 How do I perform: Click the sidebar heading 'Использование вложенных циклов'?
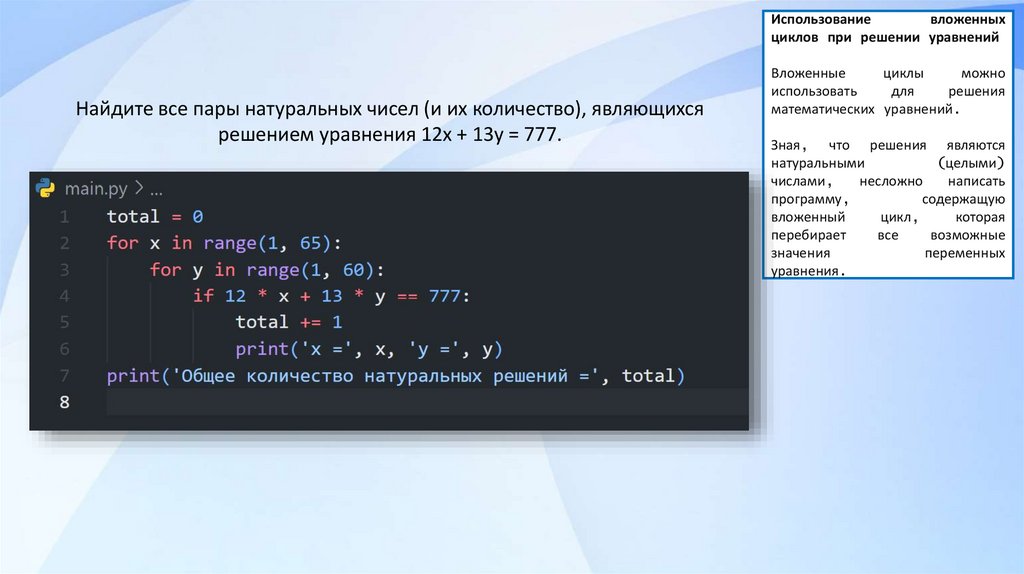[888, 28]
